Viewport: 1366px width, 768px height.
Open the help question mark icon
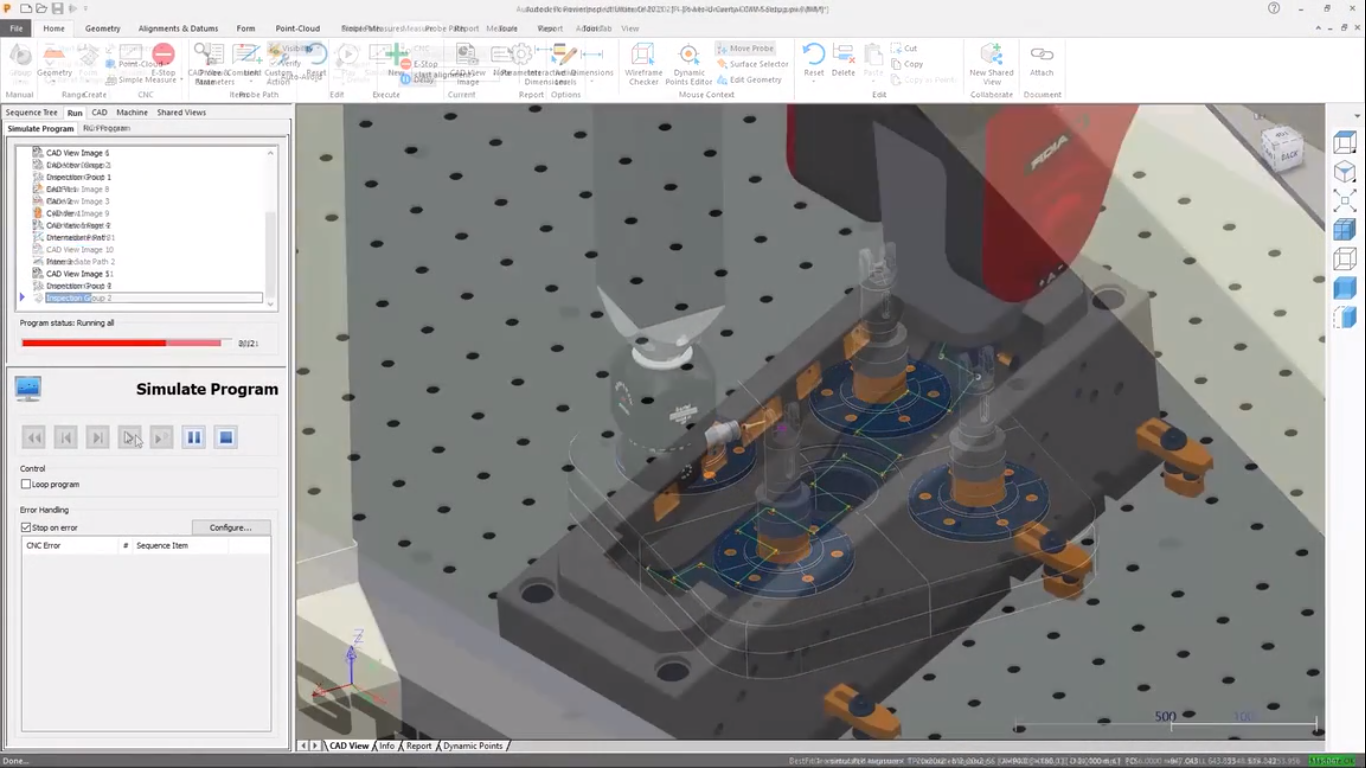click(1274, 8)
